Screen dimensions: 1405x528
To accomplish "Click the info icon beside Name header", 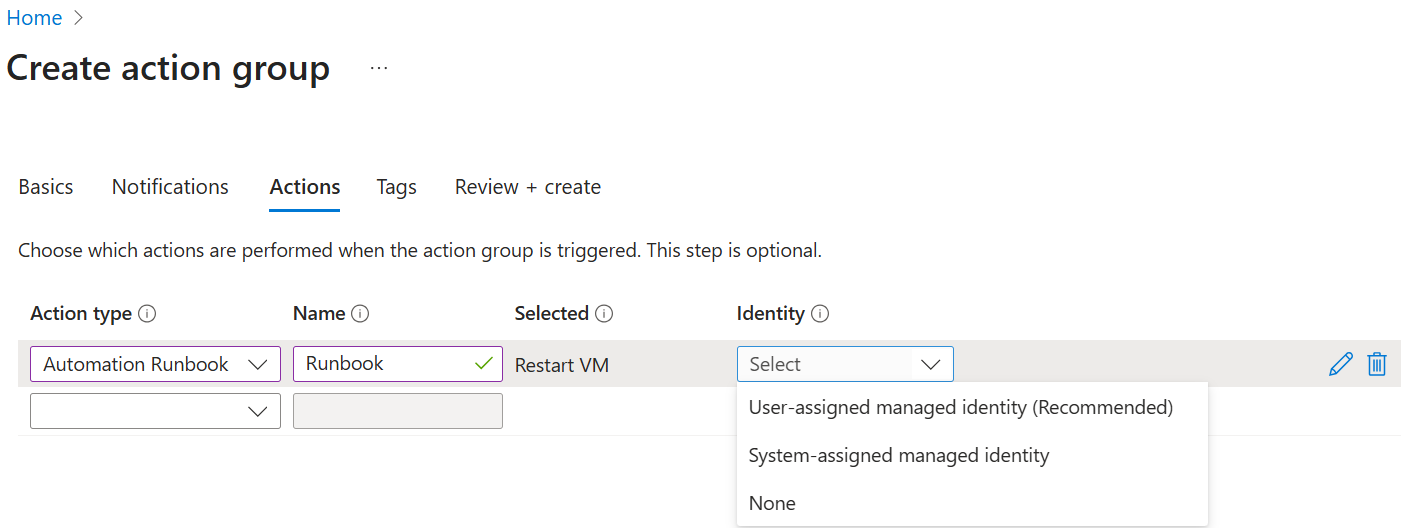I will (360, 314).
